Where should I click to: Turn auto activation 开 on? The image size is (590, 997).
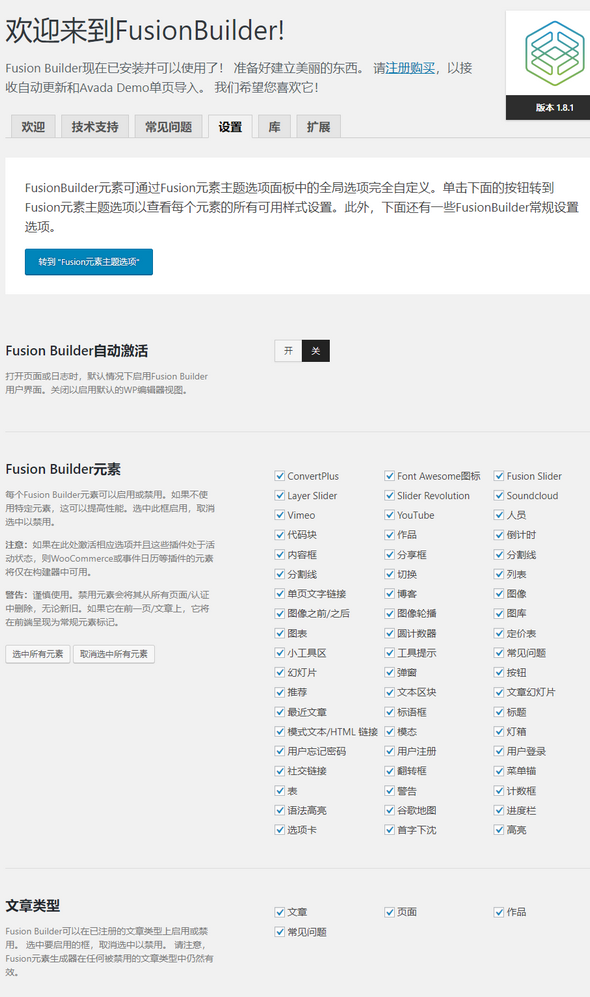[289, 351]
